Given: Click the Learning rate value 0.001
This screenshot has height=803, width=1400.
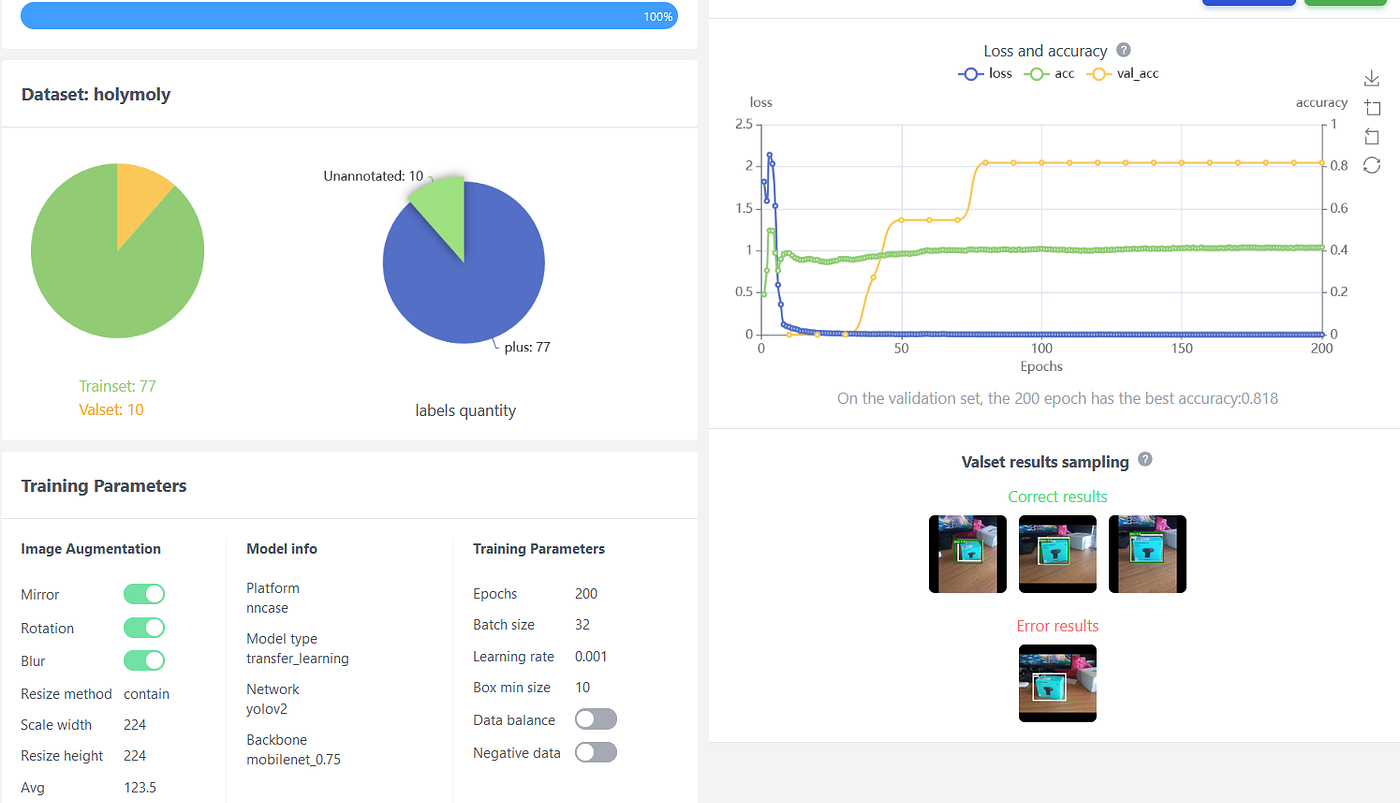Looking at the screenshot, I should click(x=591, y=657).
